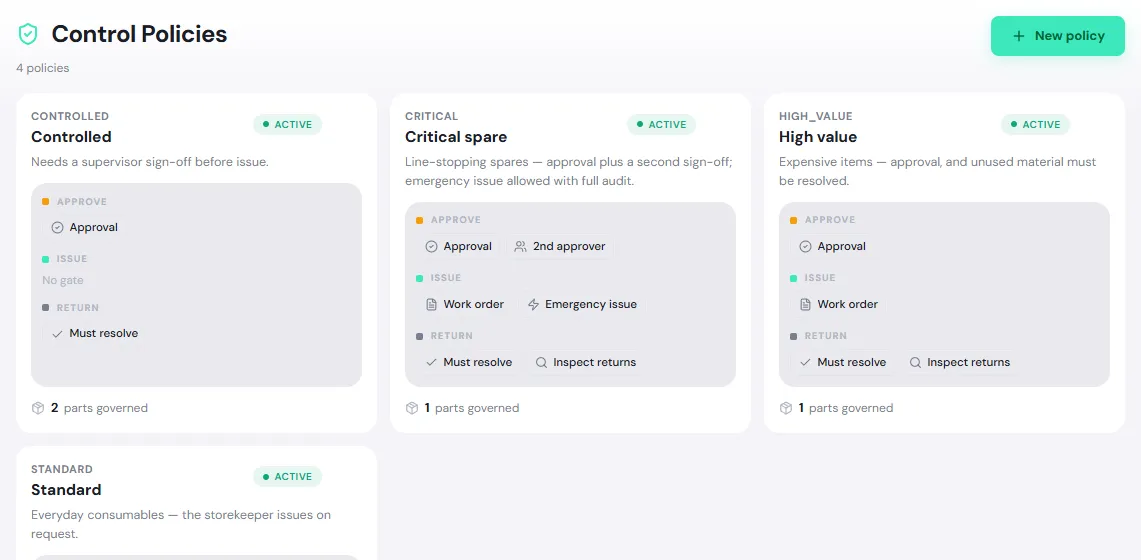Screen dimensions: 1141x560
Task: Click 1 parts governed in High value card
Action: point(846,408)
